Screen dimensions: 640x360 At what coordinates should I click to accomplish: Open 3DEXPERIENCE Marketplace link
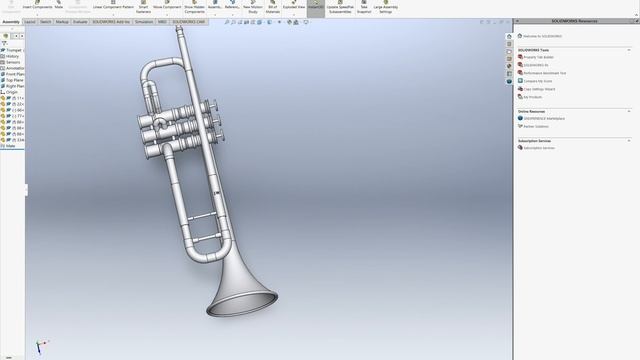pyautogui.click(x=544, y=118)
